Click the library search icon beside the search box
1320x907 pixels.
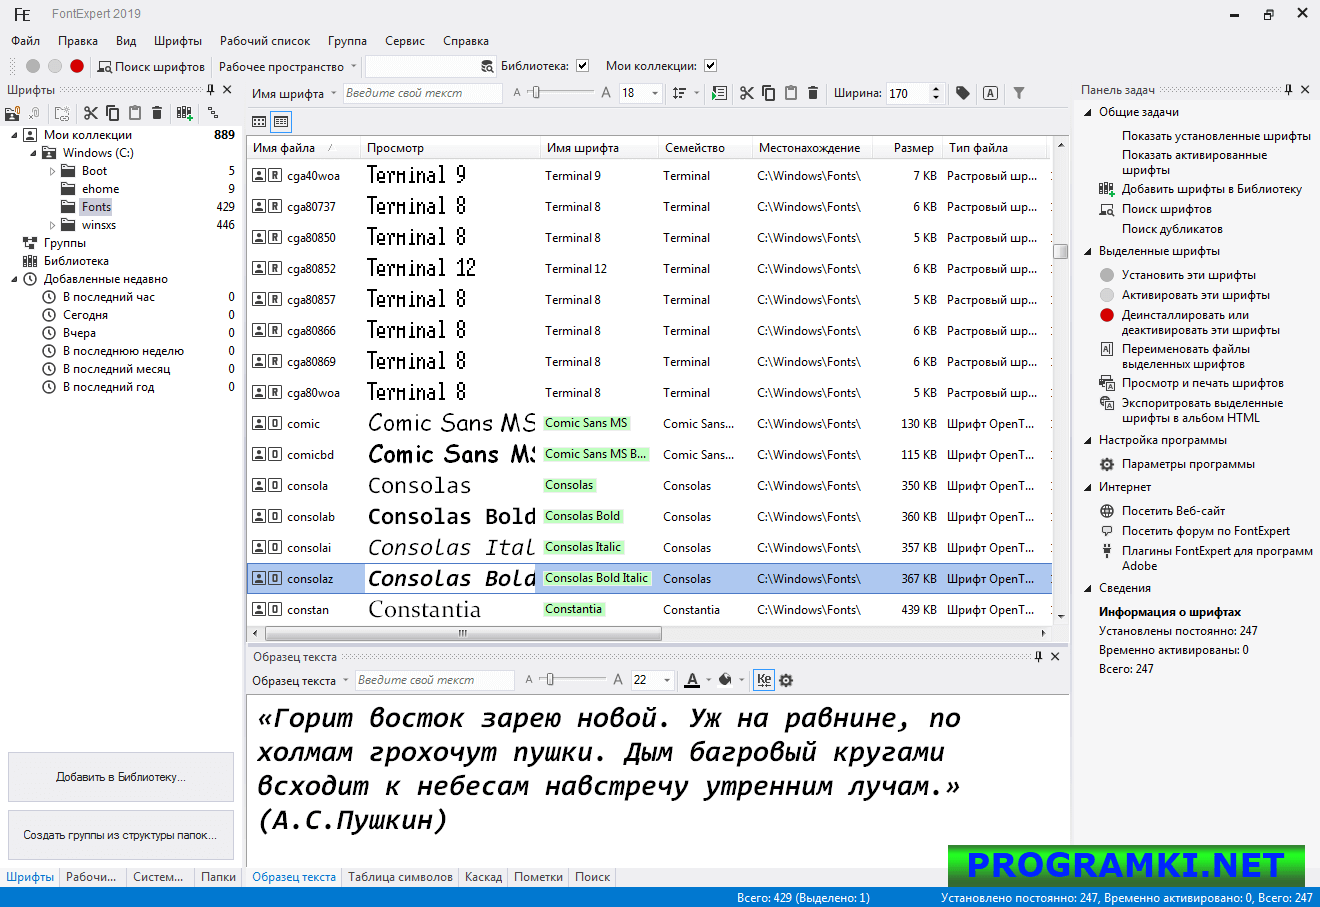487,67
